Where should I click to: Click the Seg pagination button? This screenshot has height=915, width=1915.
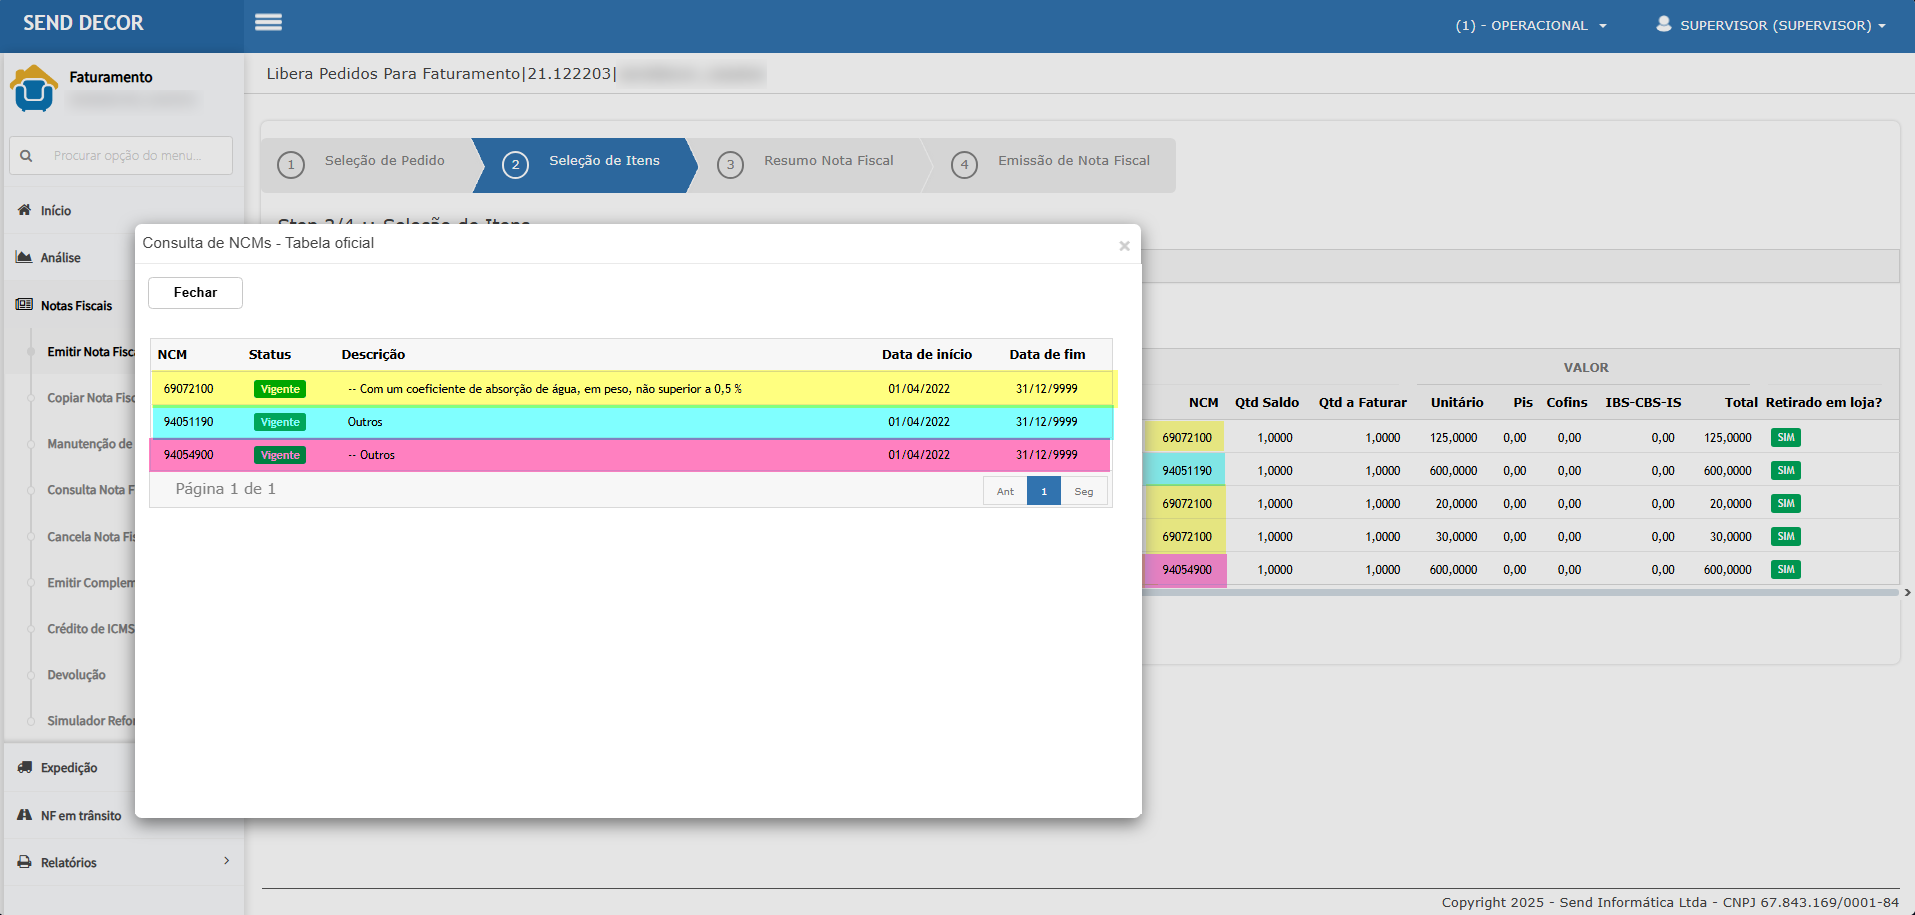1084,491
